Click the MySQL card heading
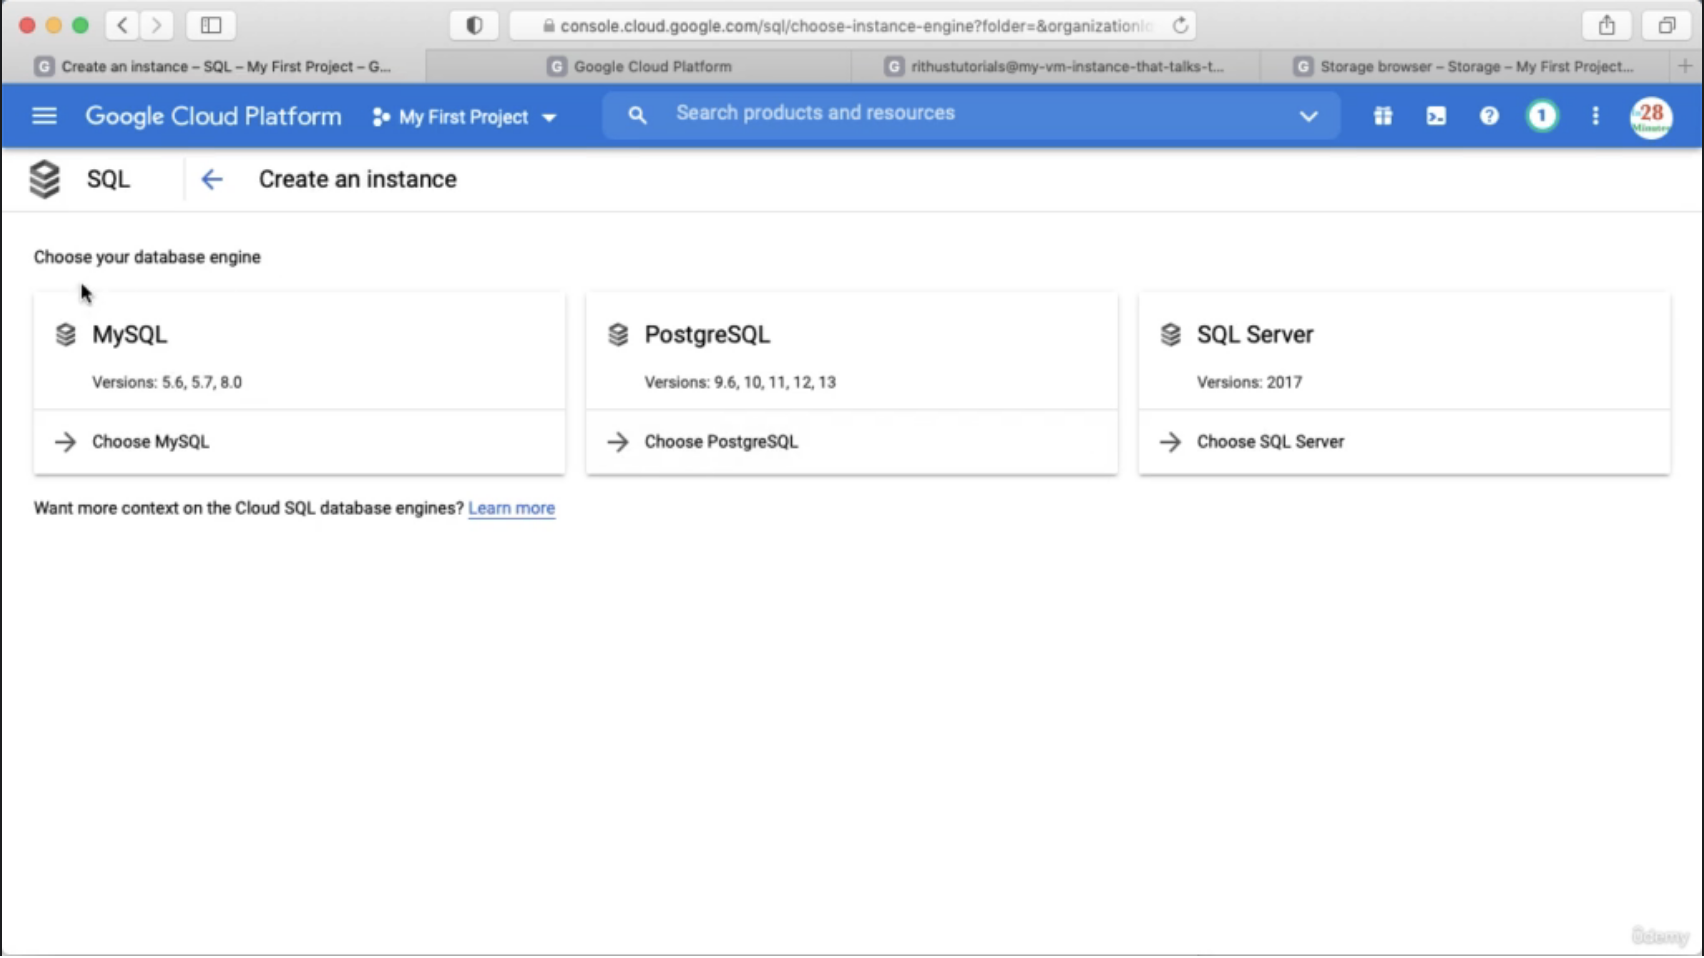This screenshot has width=1704, height=958. tap(129, 334)
